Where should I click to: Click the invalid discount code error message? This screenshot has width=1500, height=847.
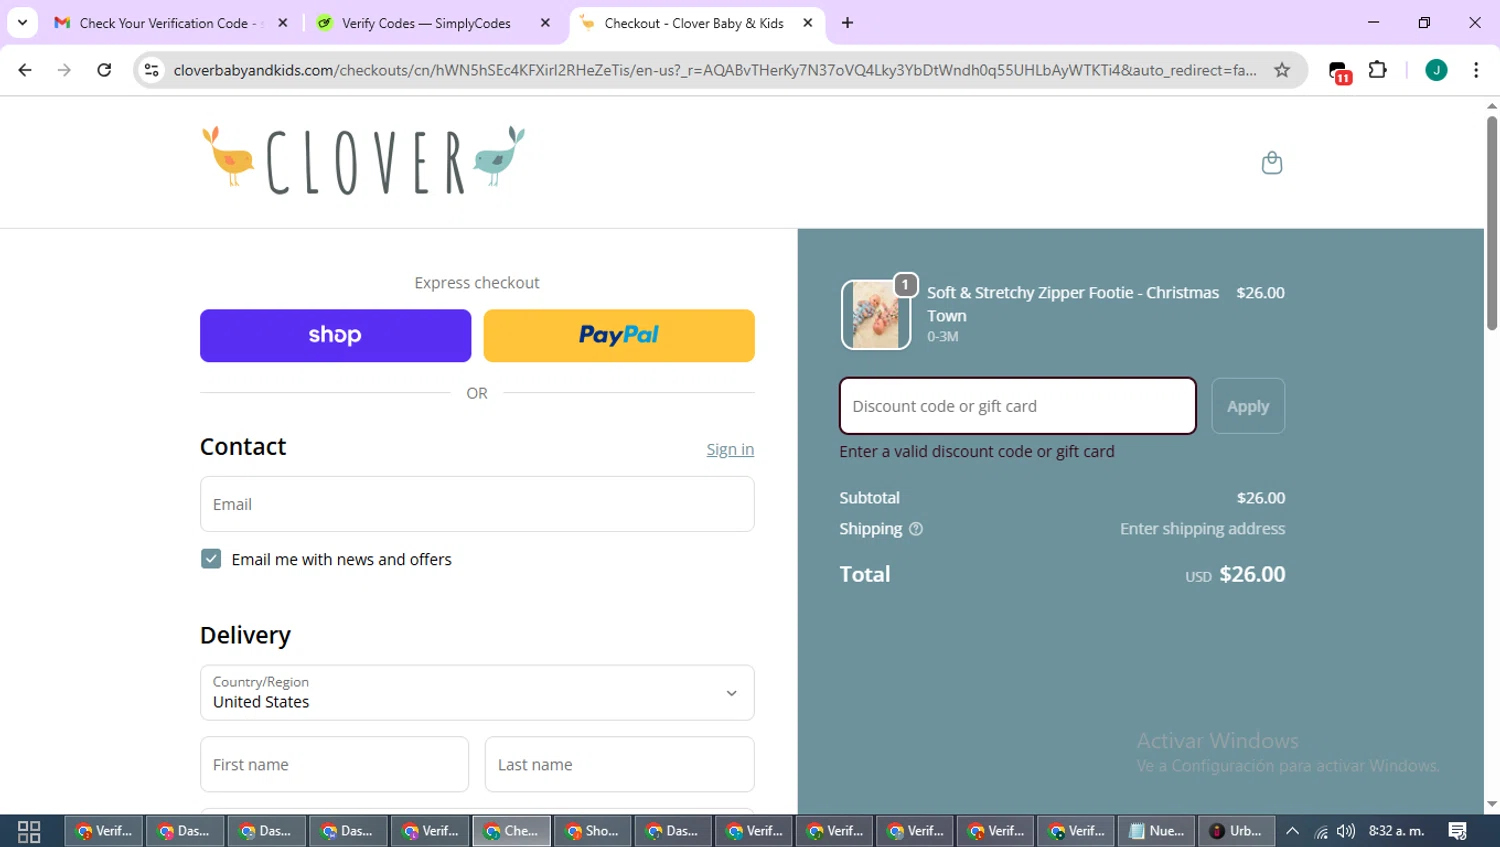tap(977, 452)
